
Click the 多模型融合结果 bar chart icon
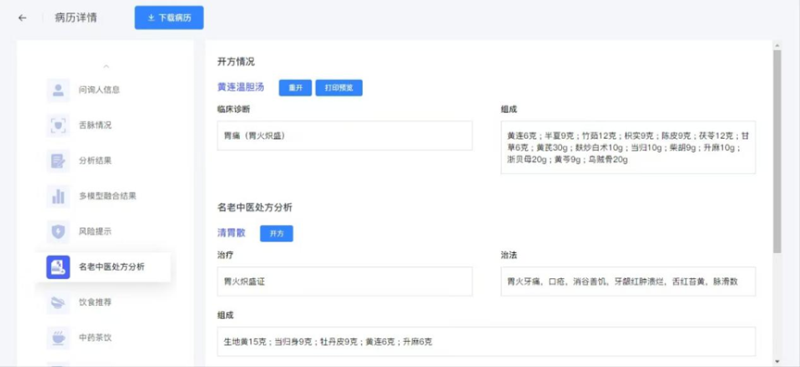tap(58, 196)
